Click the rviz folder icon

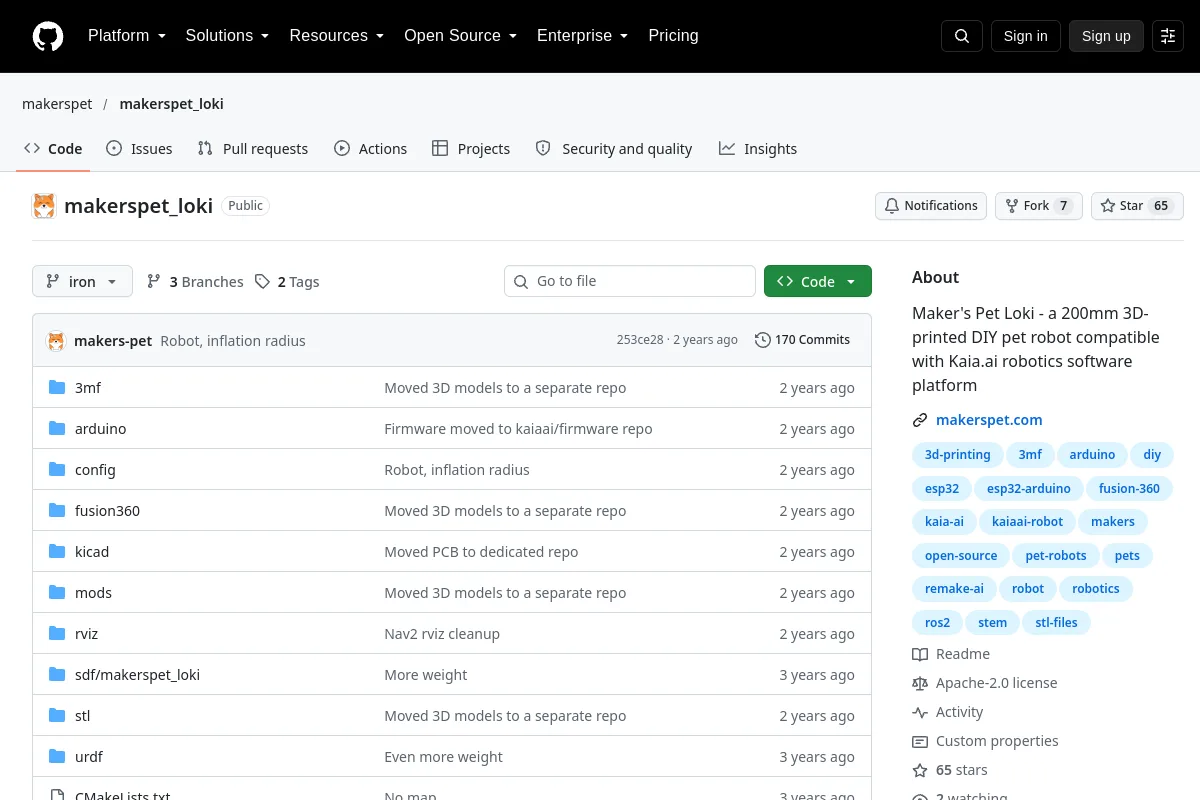click(x=57, y=634)
